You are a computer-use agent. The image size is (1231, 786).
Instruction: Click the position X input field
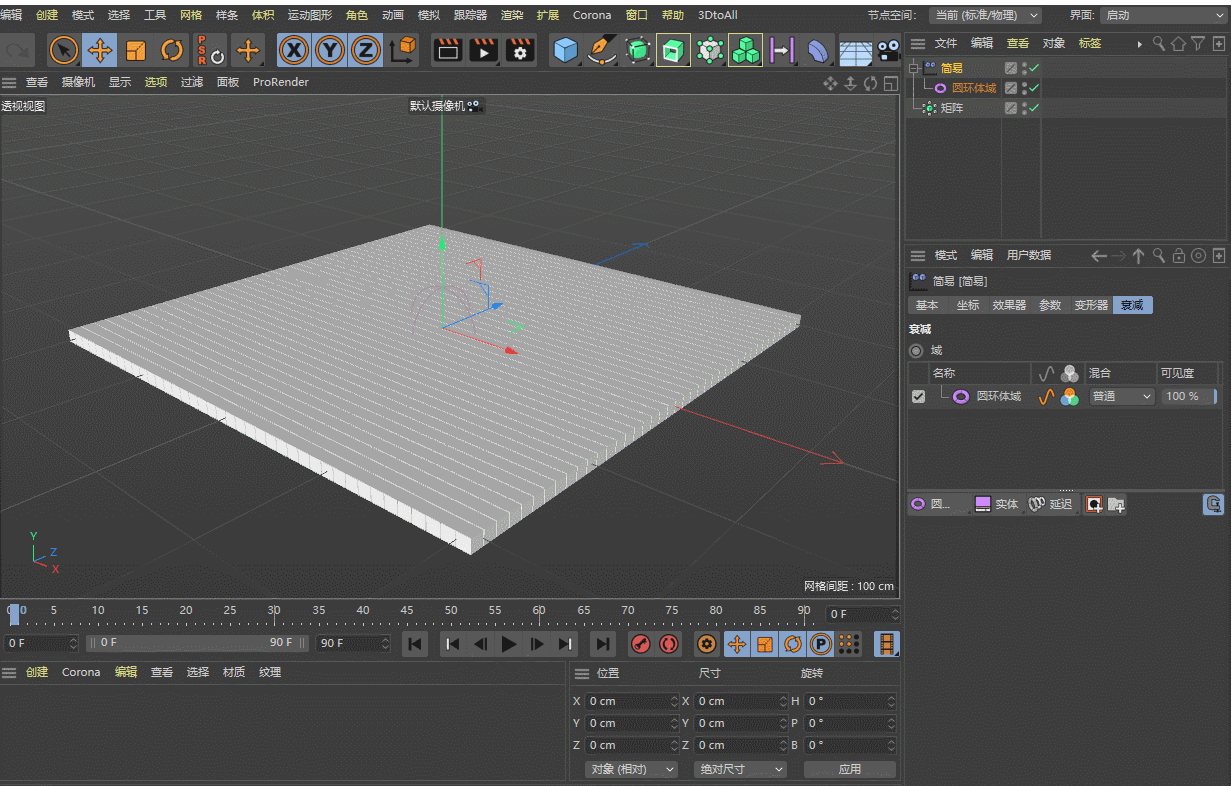[632, 701]
